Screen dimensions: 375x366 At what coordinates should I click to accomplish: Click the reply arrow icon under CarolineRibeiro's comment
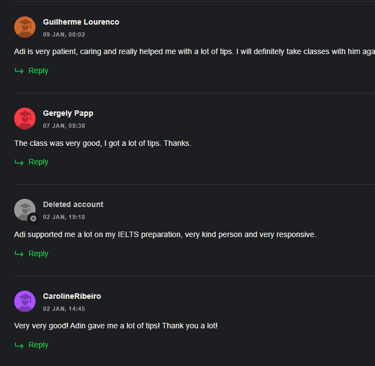tap(19, 345)
